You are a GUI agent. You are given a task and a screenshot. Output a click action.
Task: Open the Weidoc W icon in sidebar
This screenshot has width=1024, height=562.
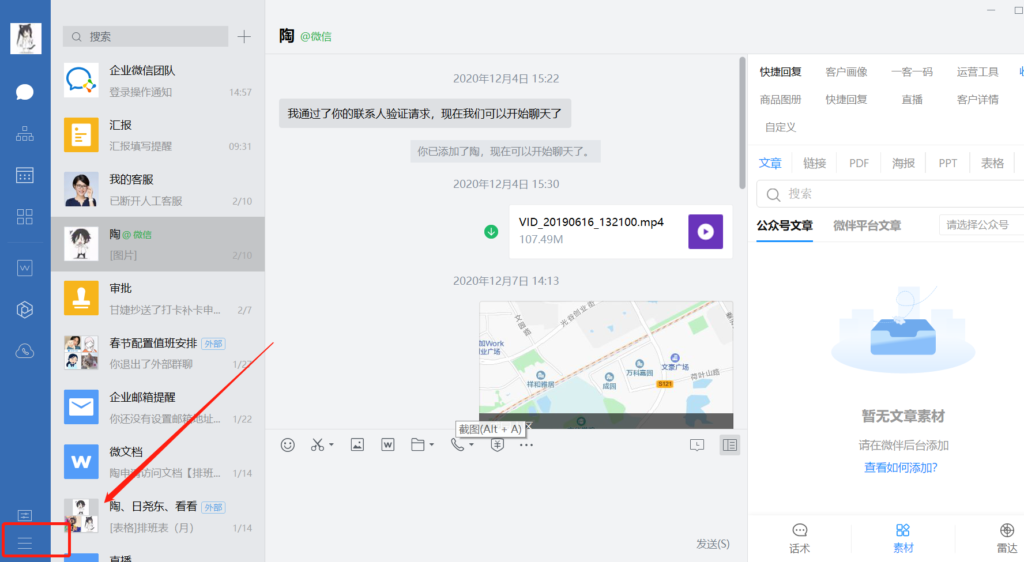tap(25, 268)
